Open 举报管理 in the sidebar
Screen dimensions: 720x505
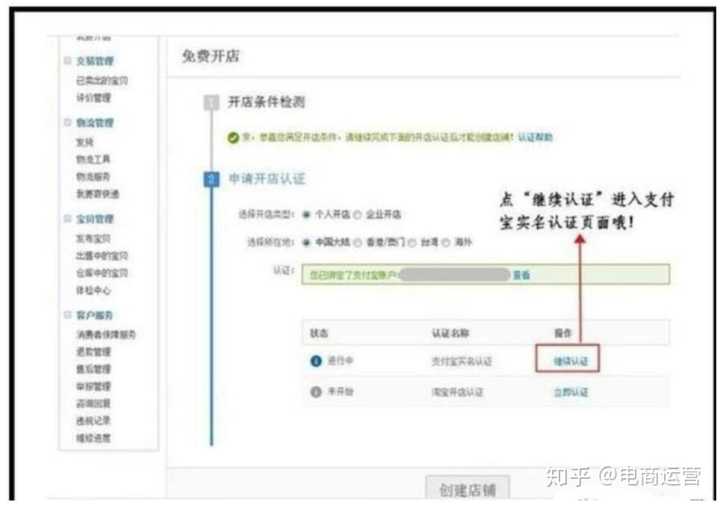94,387
